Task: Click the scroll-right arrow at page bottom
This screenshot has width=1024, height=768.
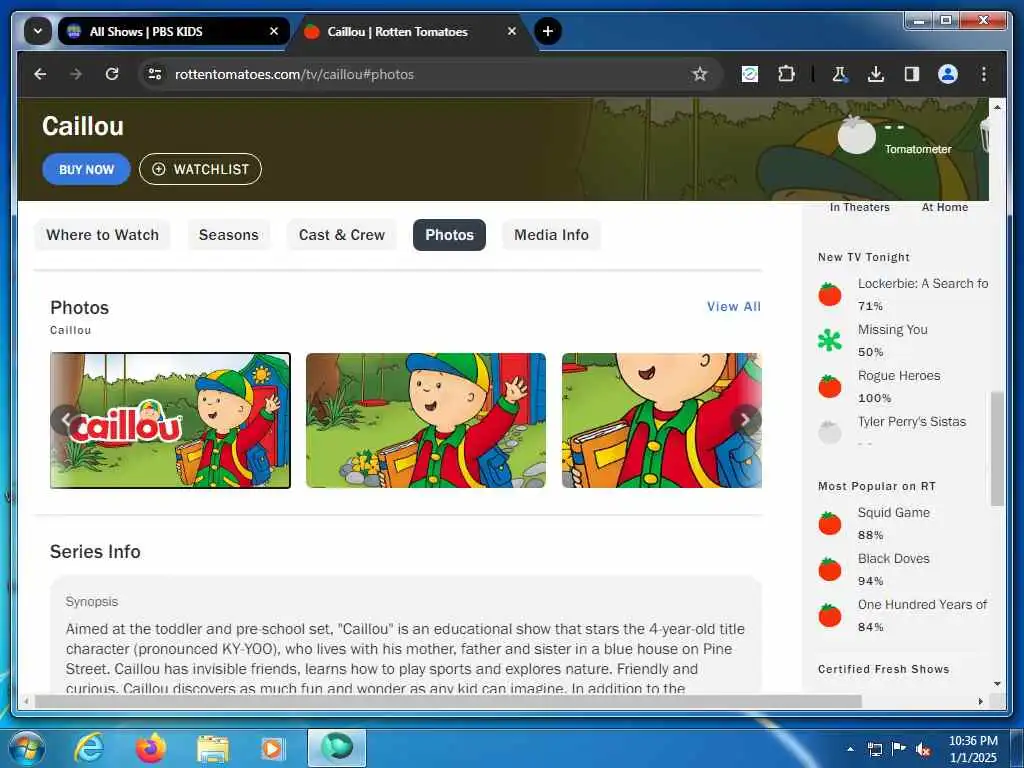Action: point(980,701)
